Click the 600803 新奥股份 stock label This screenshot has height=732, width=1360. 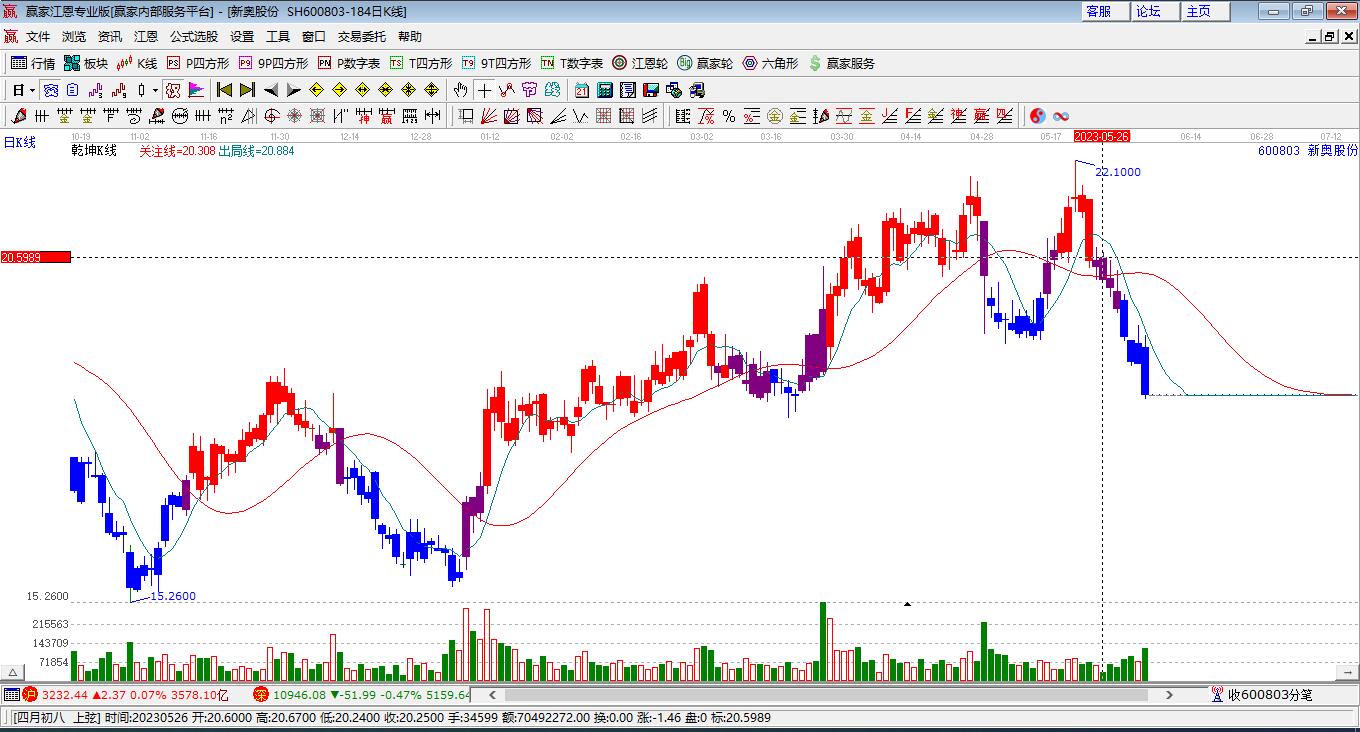1308,151
